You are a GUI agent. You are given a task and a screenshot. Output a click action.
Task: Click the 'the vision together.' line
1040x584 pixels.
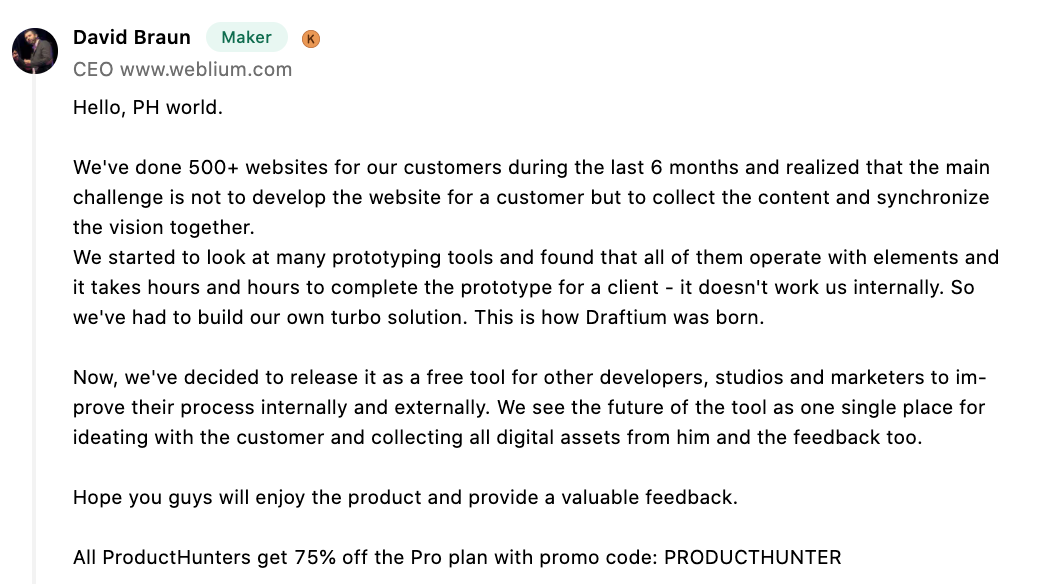pyautogui.click(x=163, y=228)
